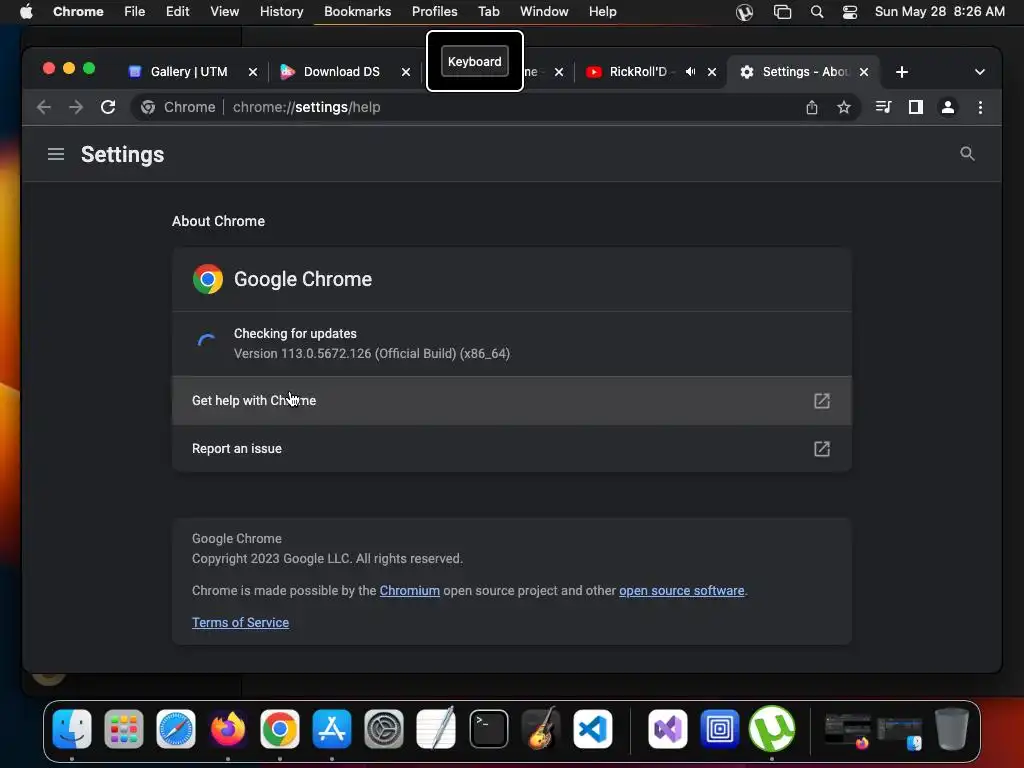Screen dimensions: 1024x768
Task: Switch to the RickRoll'D tab
Action: coord(638,72)
